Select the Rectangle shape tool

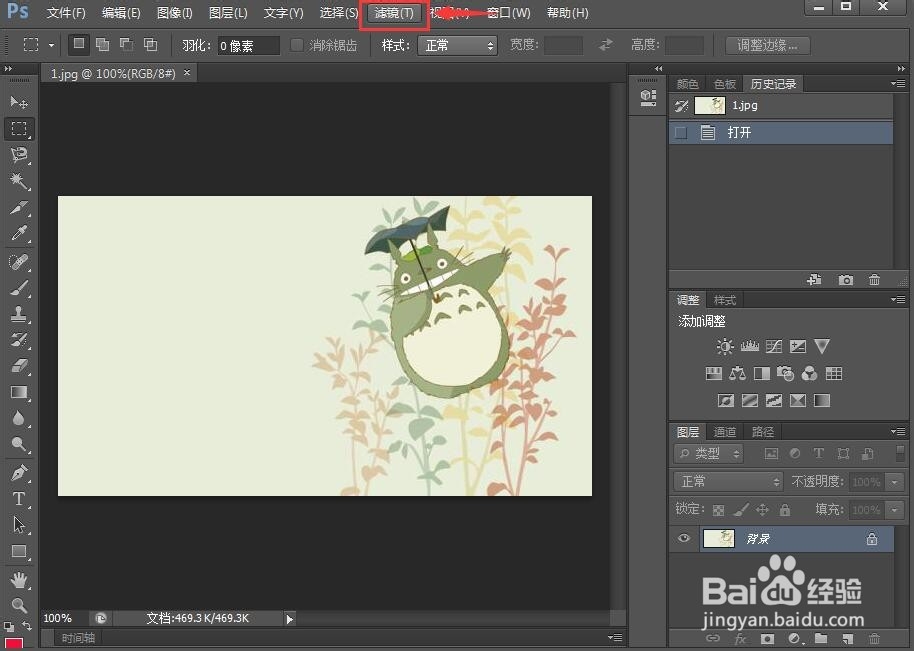tap(19, 551)
